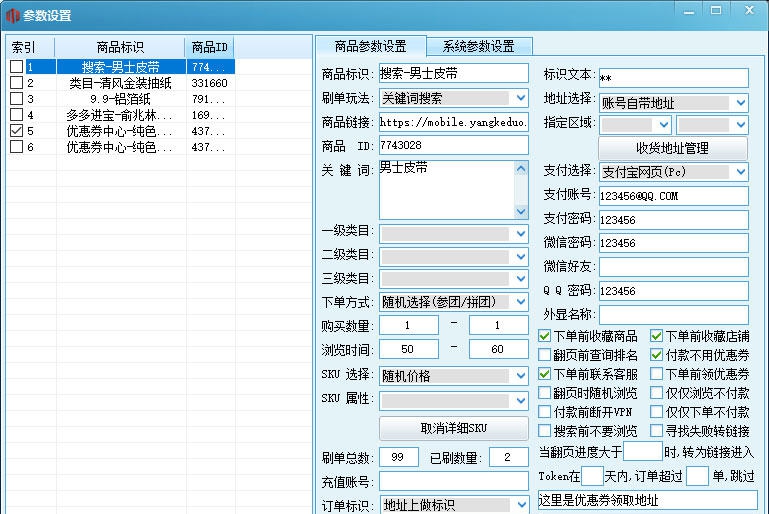The width and height of the screenshot is (769, 514).
Task: Click the 支付账号 text field
Action: pos(672,196)
